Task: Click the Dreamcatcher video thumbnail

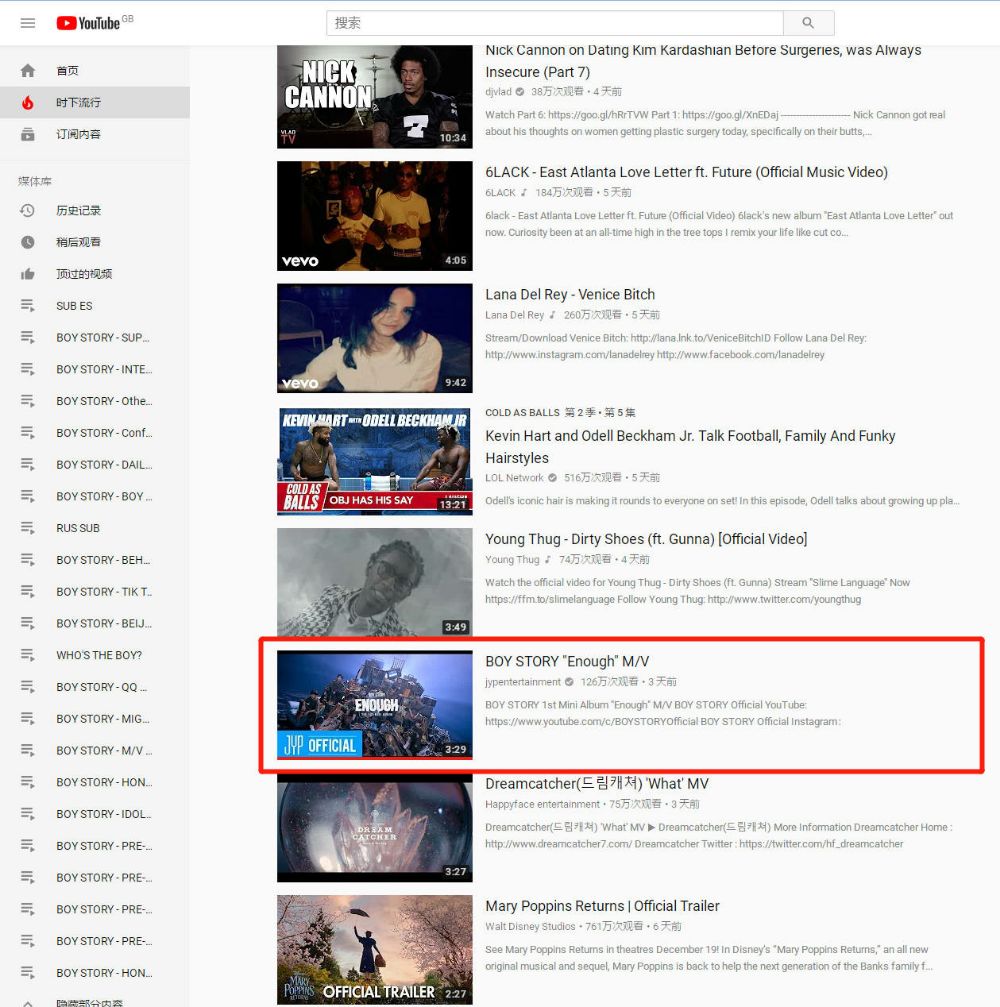Action: pos(375,827)
